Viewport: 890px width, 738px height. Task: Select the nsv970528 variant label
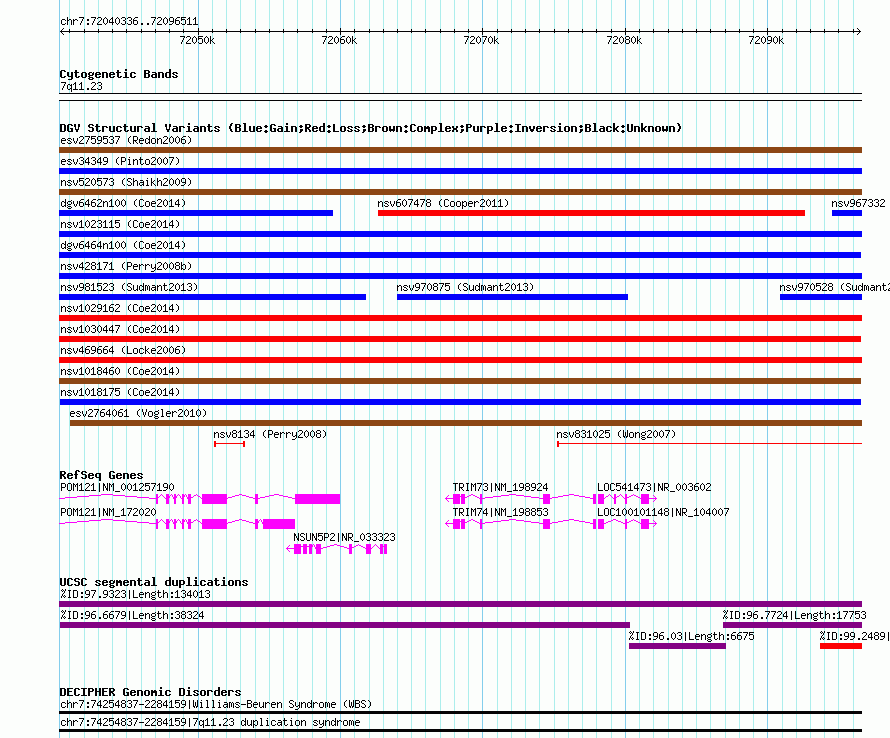click(x=834, y=287)
